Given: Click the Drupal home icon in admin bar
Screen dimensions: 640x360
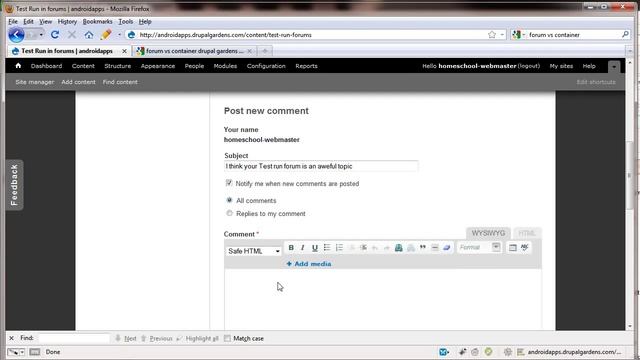Looking at the screenshot, I should (x=18, y=65).
